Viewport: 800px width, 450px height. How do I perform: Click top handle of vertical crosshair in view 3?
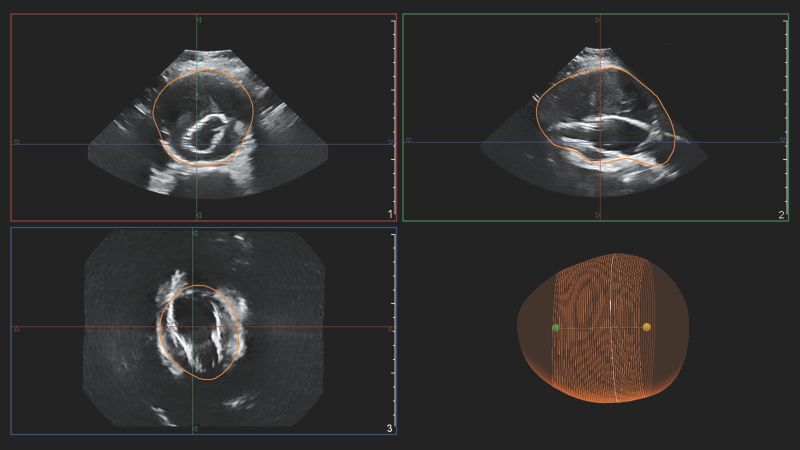pyautogui.click(x=194, y=233)
